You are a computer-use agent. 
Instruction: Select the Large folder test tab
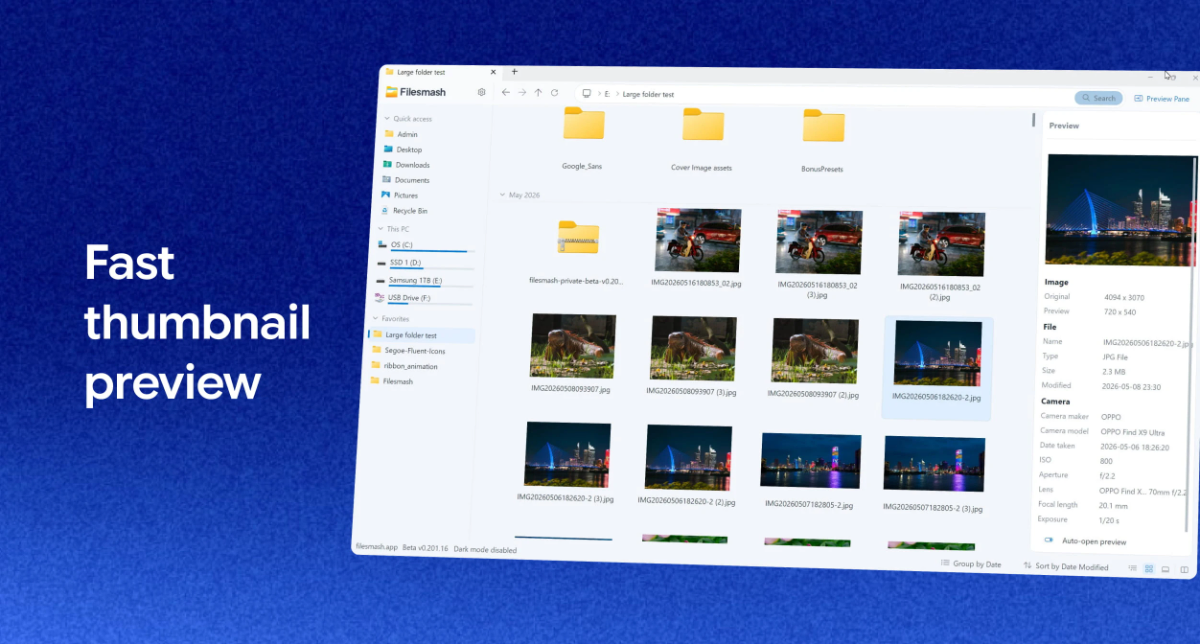point(440,72)
